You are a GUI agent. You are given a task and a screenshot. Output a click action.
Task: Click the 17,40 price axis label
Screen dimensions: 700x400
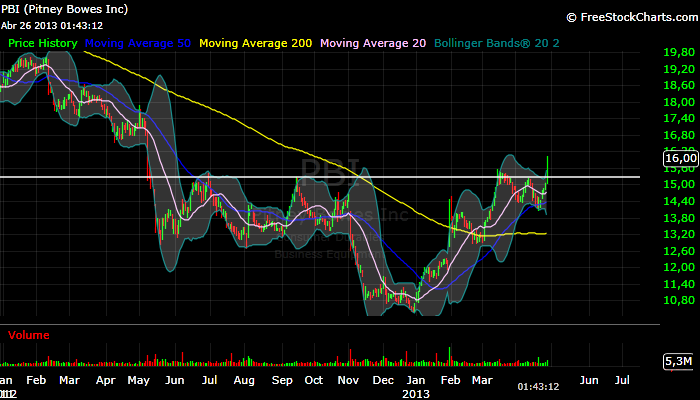tap(679, 118)
